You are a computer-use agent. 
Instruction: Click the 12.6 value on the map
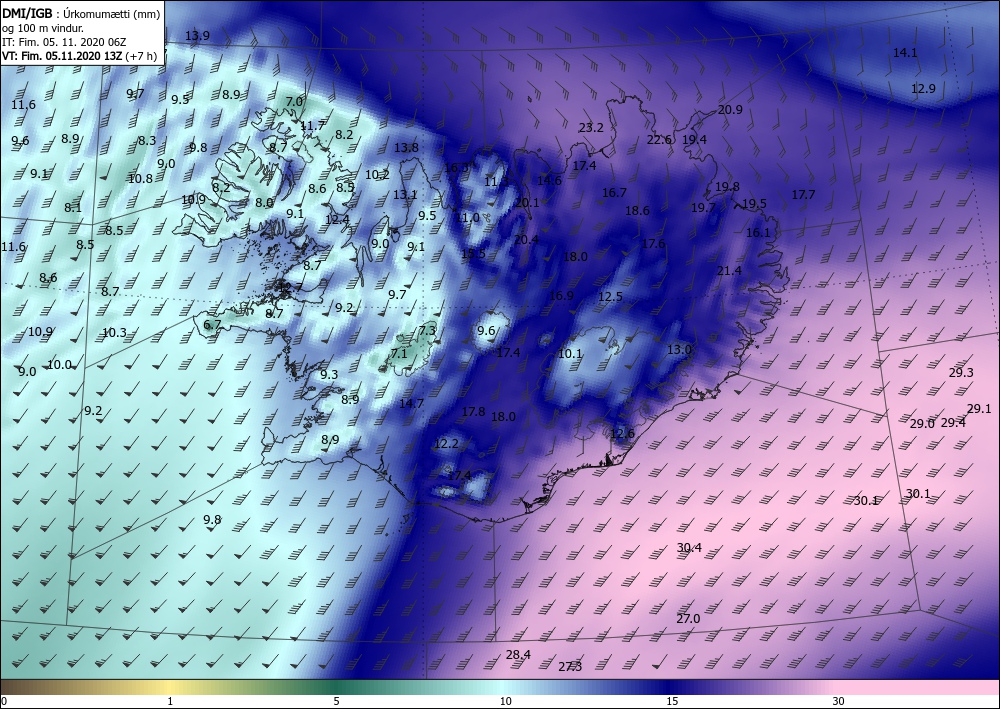pos(622,434)
